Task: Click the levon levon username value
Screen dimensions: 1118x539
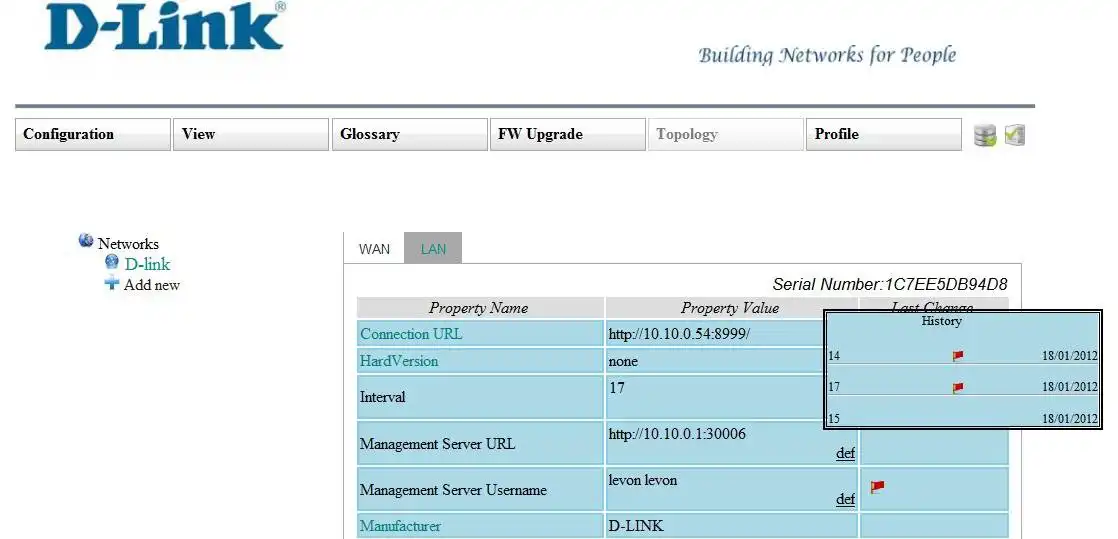Action: pyautogui.click(x=642, y=480)
